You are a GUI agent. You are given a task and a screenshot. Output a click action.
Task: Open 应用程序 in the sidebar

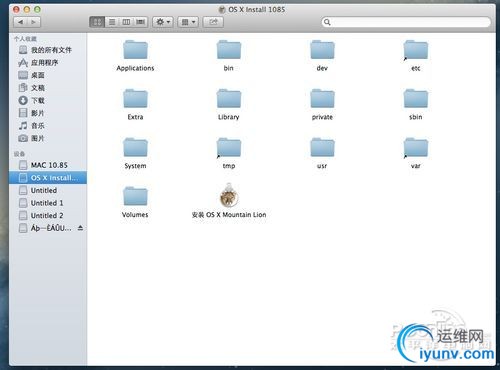pyautogui.click(x=48, y=63)
